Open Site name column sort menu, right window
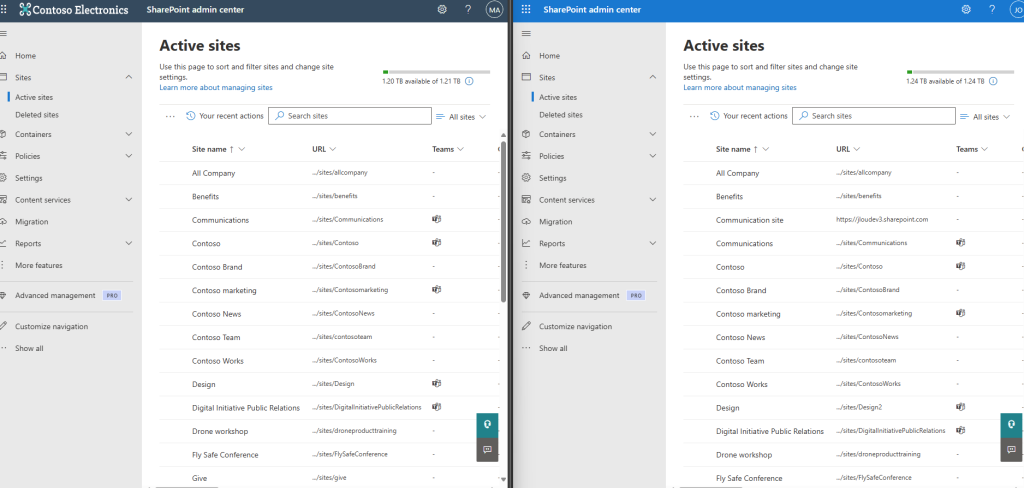 click(765, 149)
